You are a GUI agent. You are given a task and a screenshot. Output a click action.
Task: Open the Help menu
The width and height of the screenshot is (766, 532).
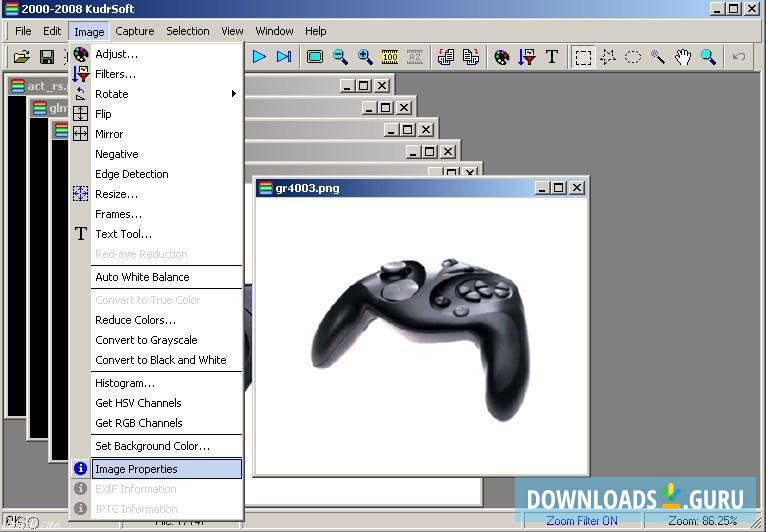[316, 31]
